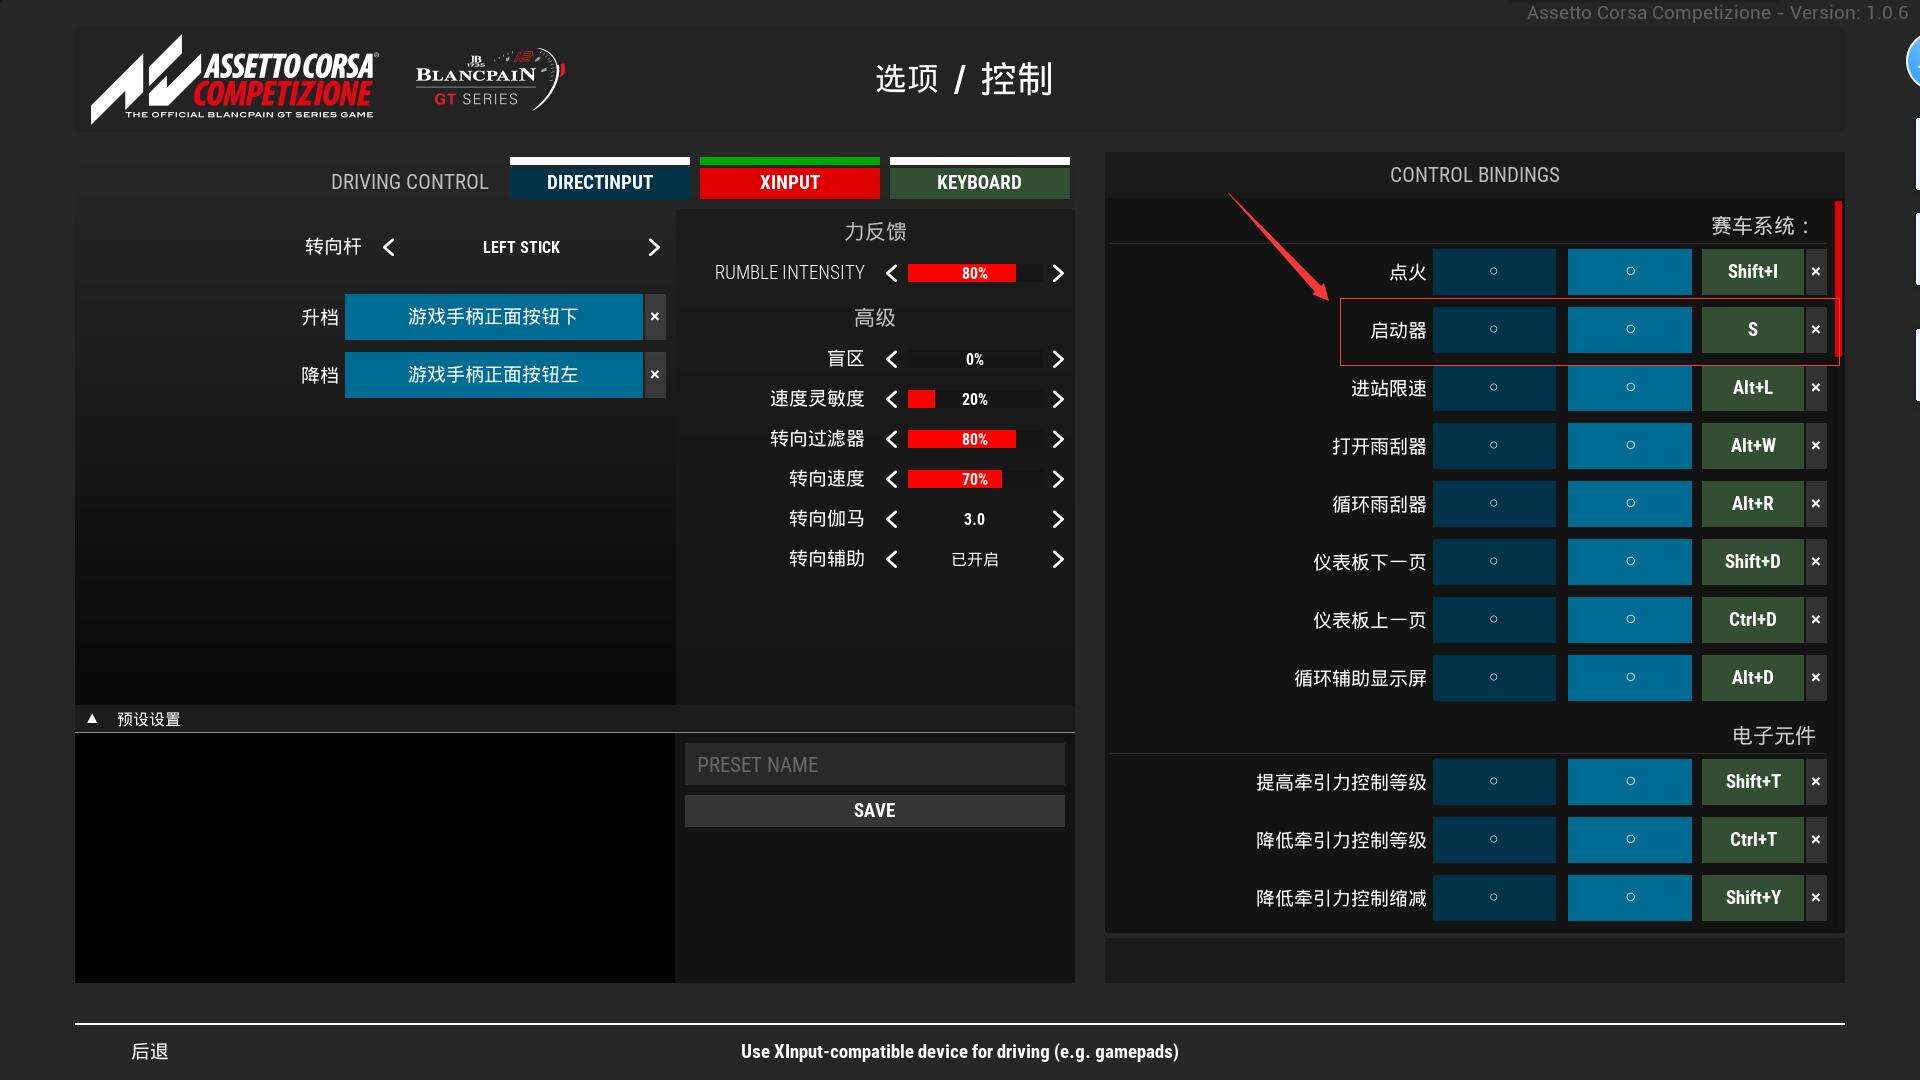Viewport: 1920px width, 1080px height.
Task: Decrease 速度灵敏度 value
Action: tap(891, 399)
